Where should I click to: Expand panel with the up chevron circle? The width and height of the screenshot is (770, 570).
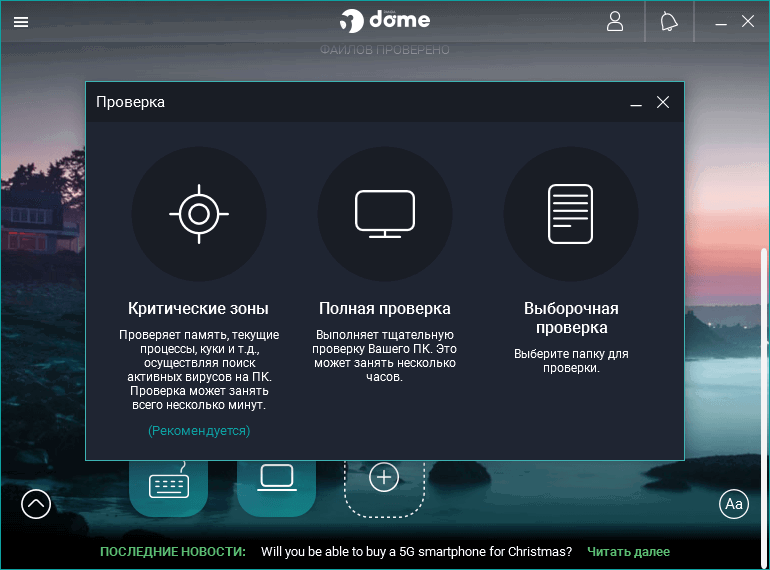[36, 504]
